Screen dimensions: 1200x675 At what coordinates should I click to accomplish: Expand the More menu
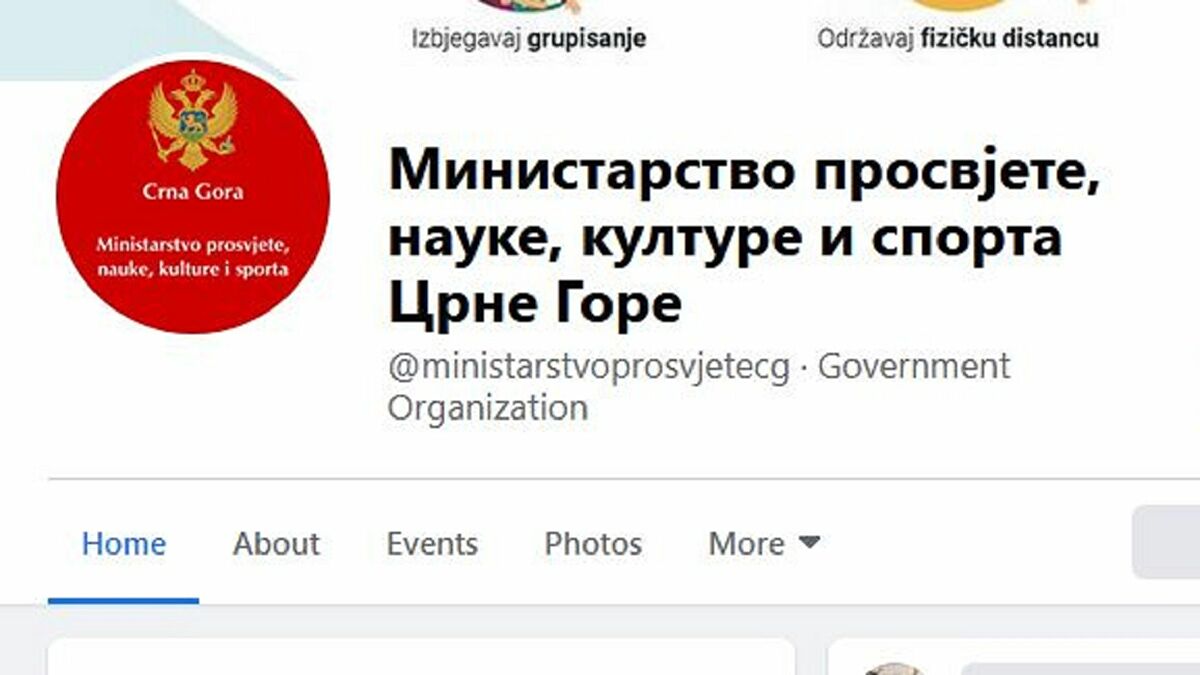point(765,544)
